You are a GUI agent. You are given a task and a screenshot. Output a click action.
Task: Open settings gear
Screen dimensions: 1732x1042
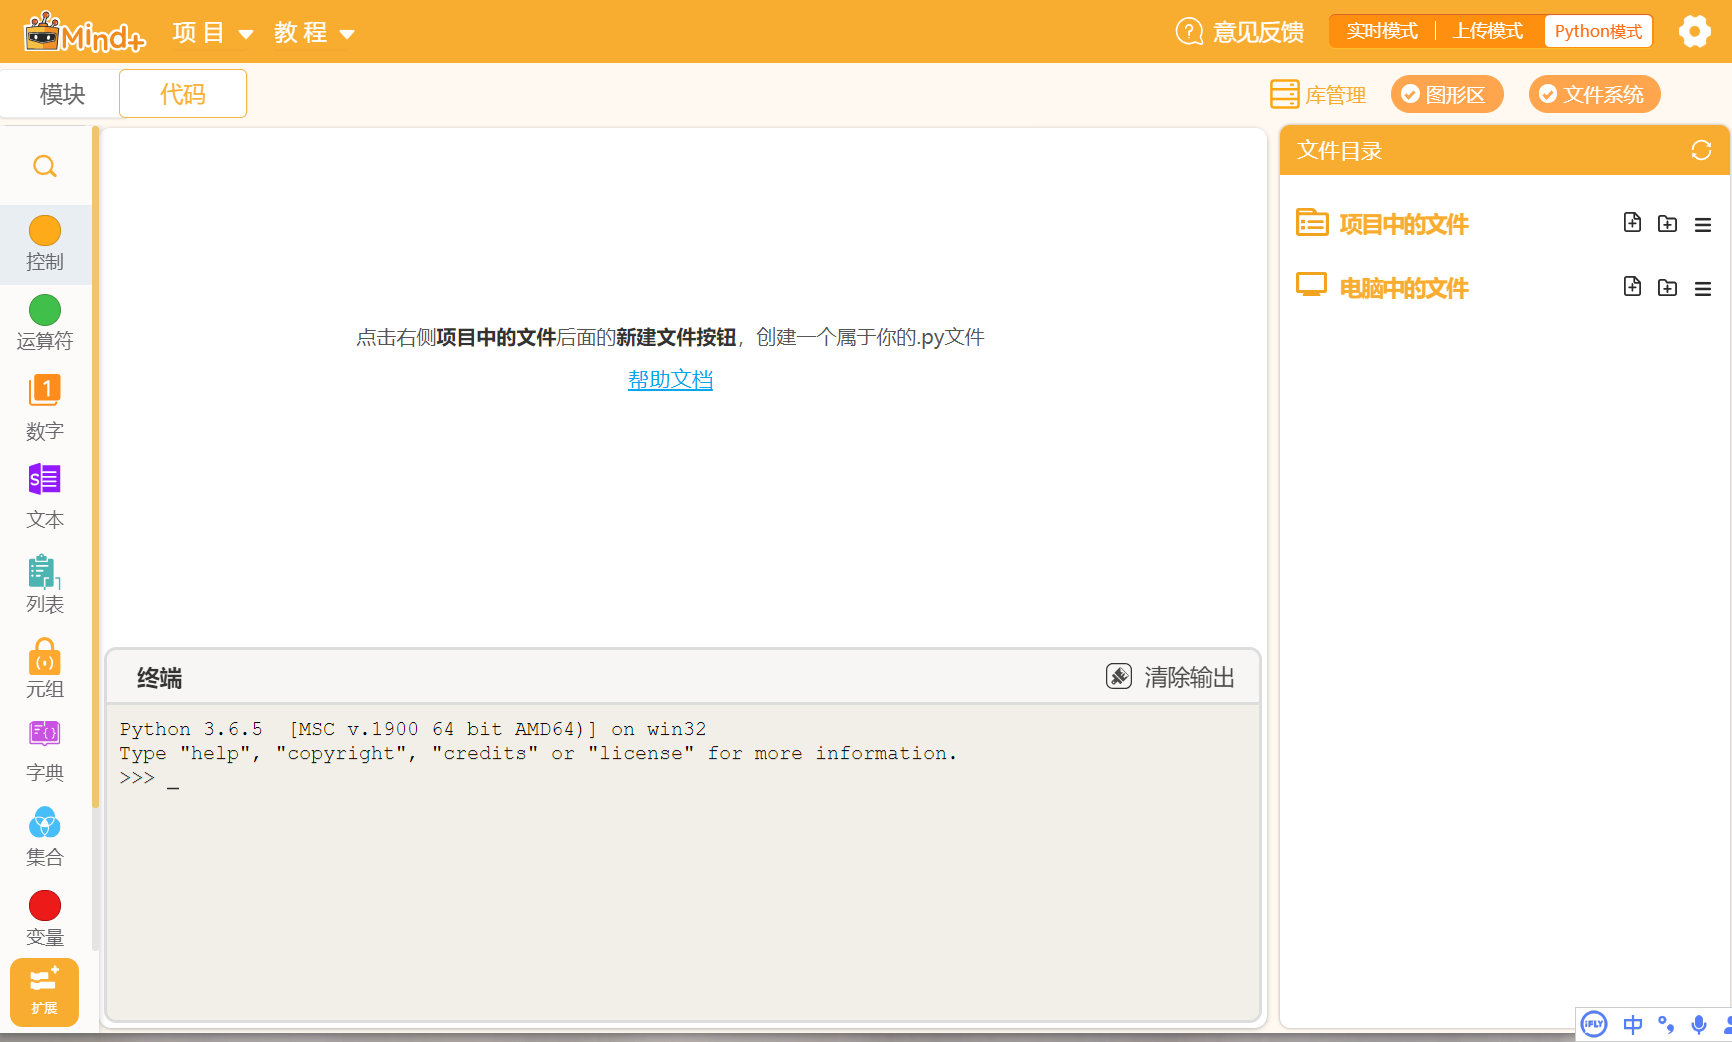pyautogui.click(x=1694, y=31)
